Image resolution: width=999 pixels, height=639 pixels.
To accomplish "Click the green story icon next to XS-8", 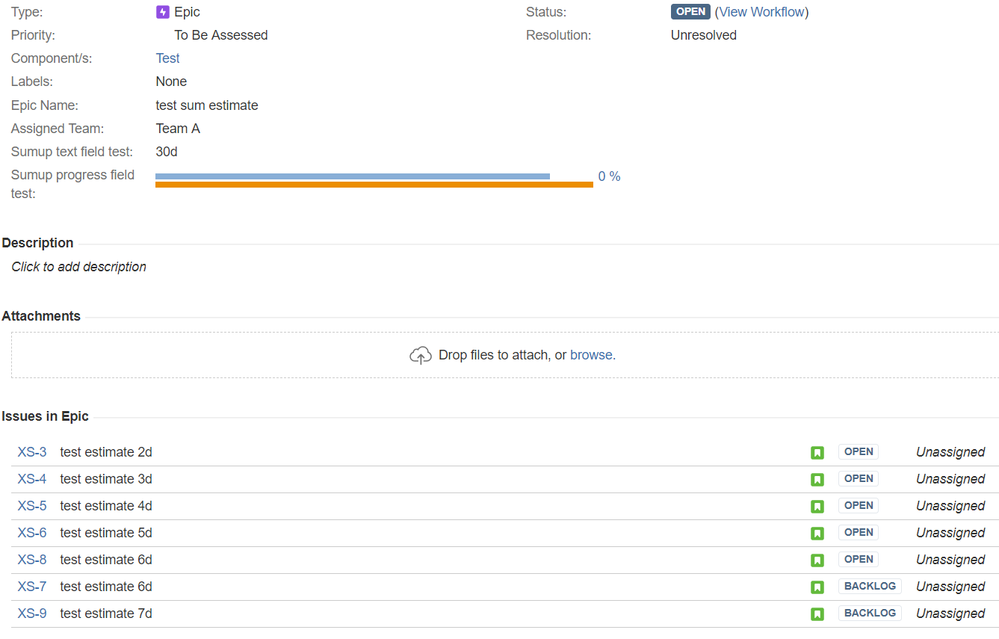I will [817, 559].
